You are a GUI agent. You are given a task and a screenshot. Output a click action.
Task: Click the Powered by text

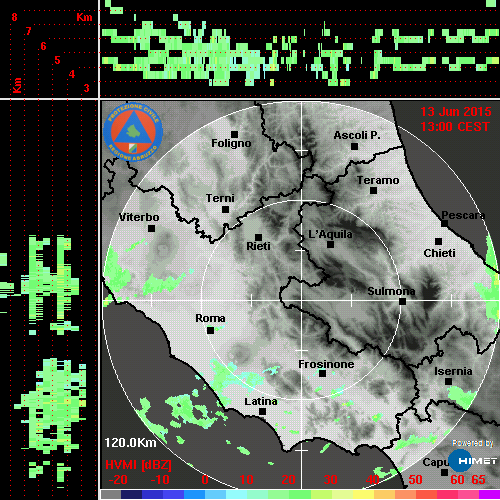(x=472, y=443)
